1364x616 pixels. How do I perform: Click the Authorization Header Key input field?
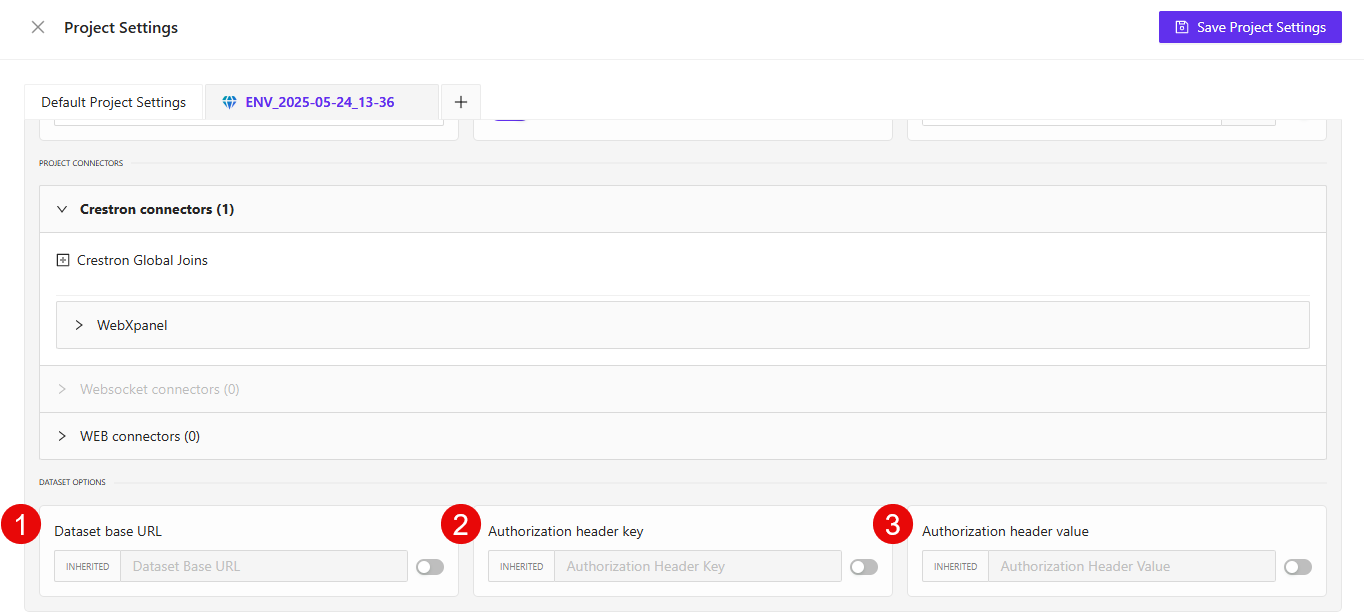coord(698,566)
